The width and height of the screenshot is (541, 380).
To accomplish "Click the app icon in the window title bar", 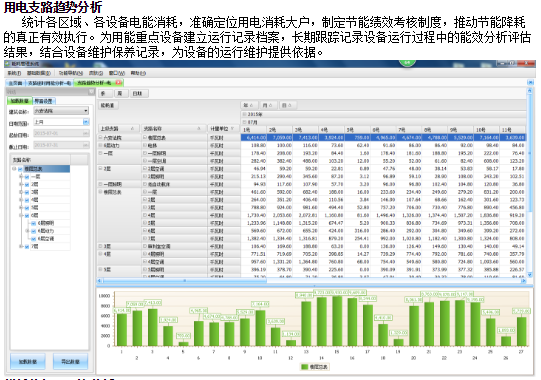I will click(x=8, y=64).
